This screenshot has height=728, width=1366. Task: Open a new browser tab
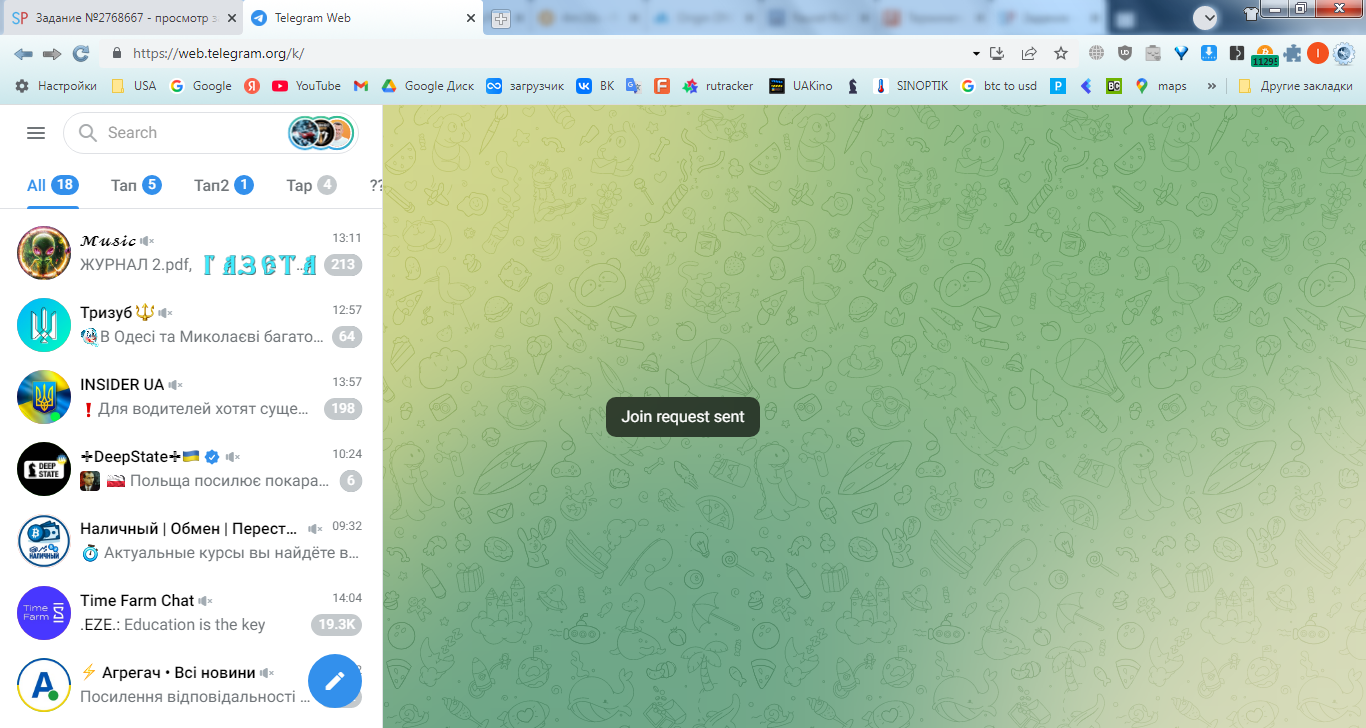tap(501, 19)
